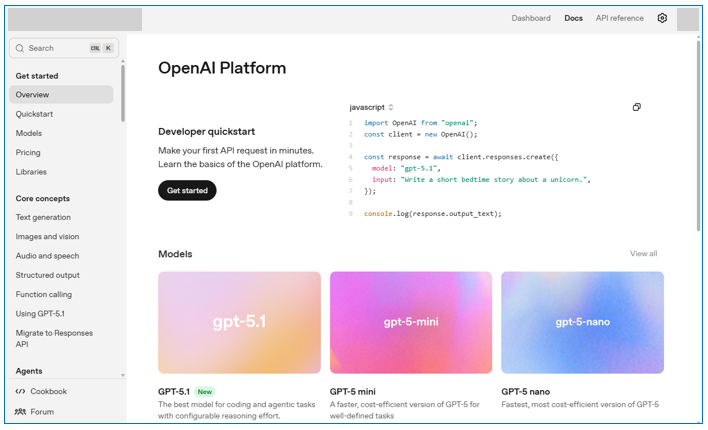Copy the code sample with copy icon
This screenshot has height=430, width=708.
[636, 107]
